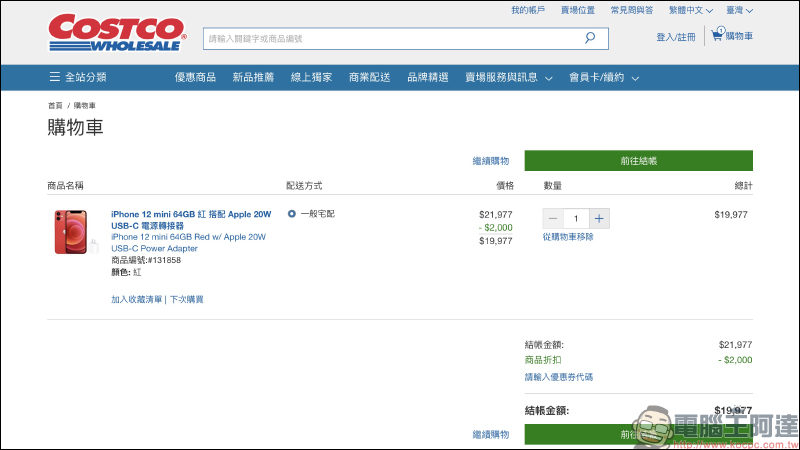This screenshot has width=800, height=450.
Task: Click 請輸入優惠券代碼 link
Action: (559, 377)
